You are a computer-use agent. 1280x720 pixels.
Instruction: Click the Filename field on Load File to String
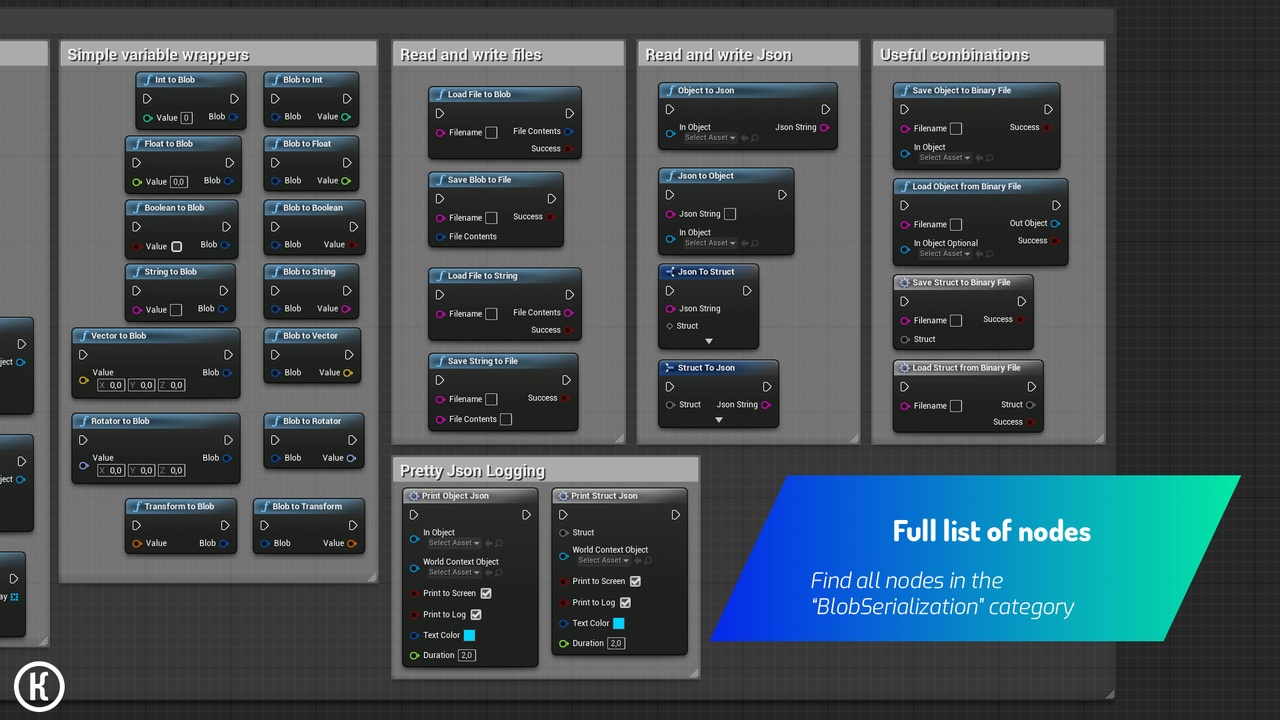[x=491, y=314]
